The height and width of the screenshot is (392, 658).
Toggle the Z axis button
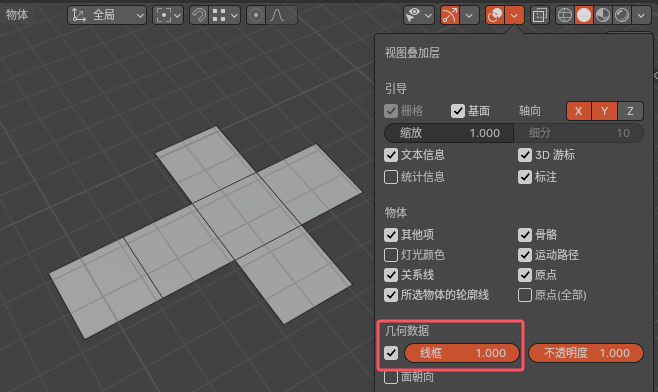coord(630,111)
